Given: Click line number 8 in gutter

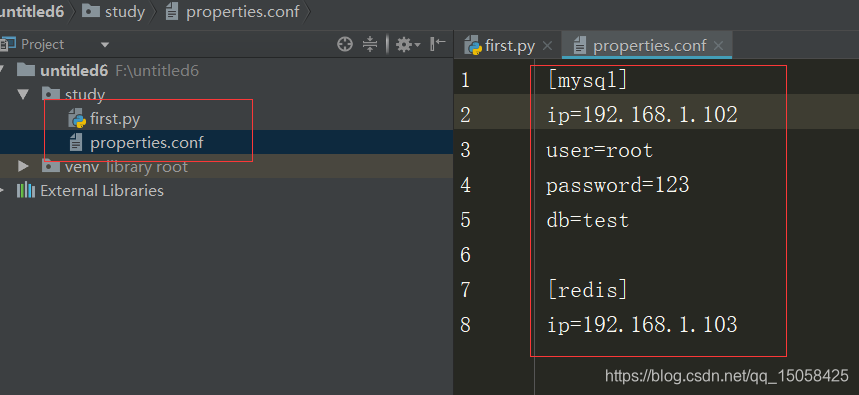Looking at the screenshot, I should point(466,325).
